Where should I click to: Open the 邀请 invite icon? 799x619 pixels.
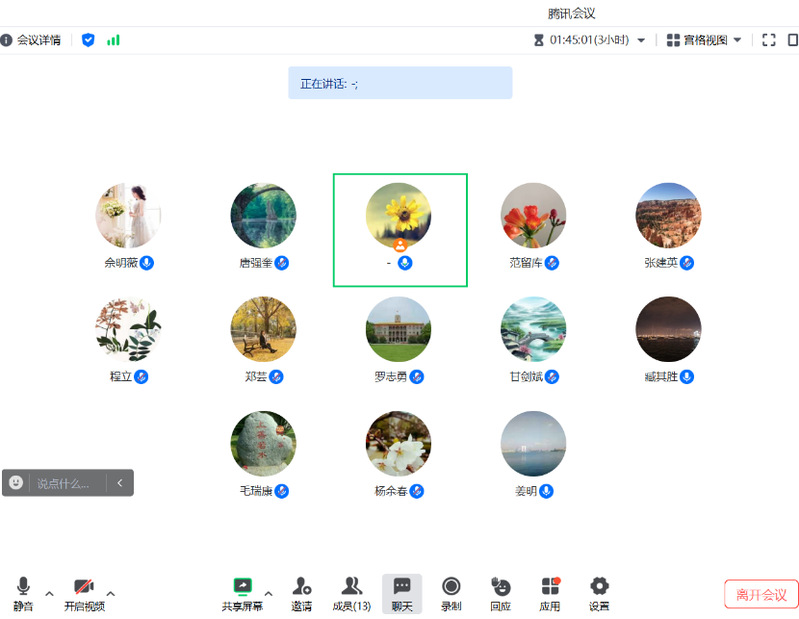coord(301,588)
